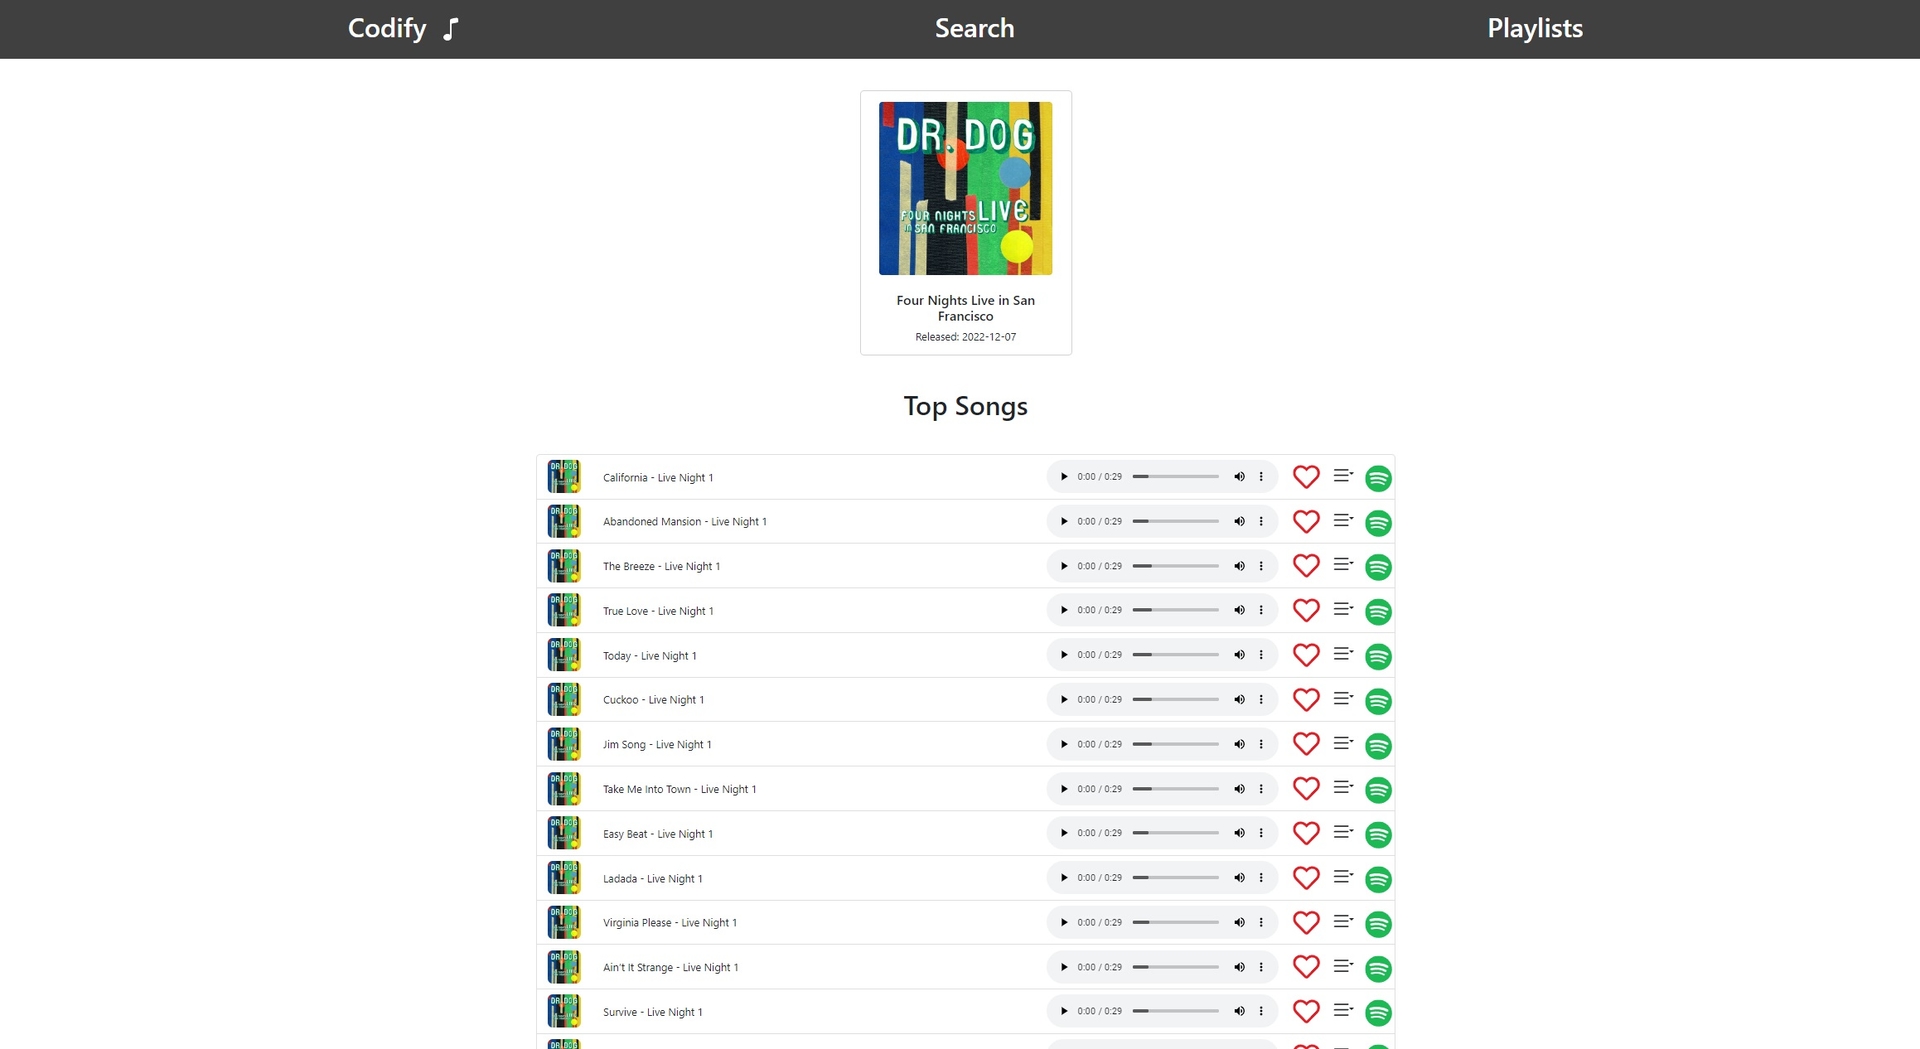
Task: Play the Easy Beat preview
Action: coord(1064,833)
